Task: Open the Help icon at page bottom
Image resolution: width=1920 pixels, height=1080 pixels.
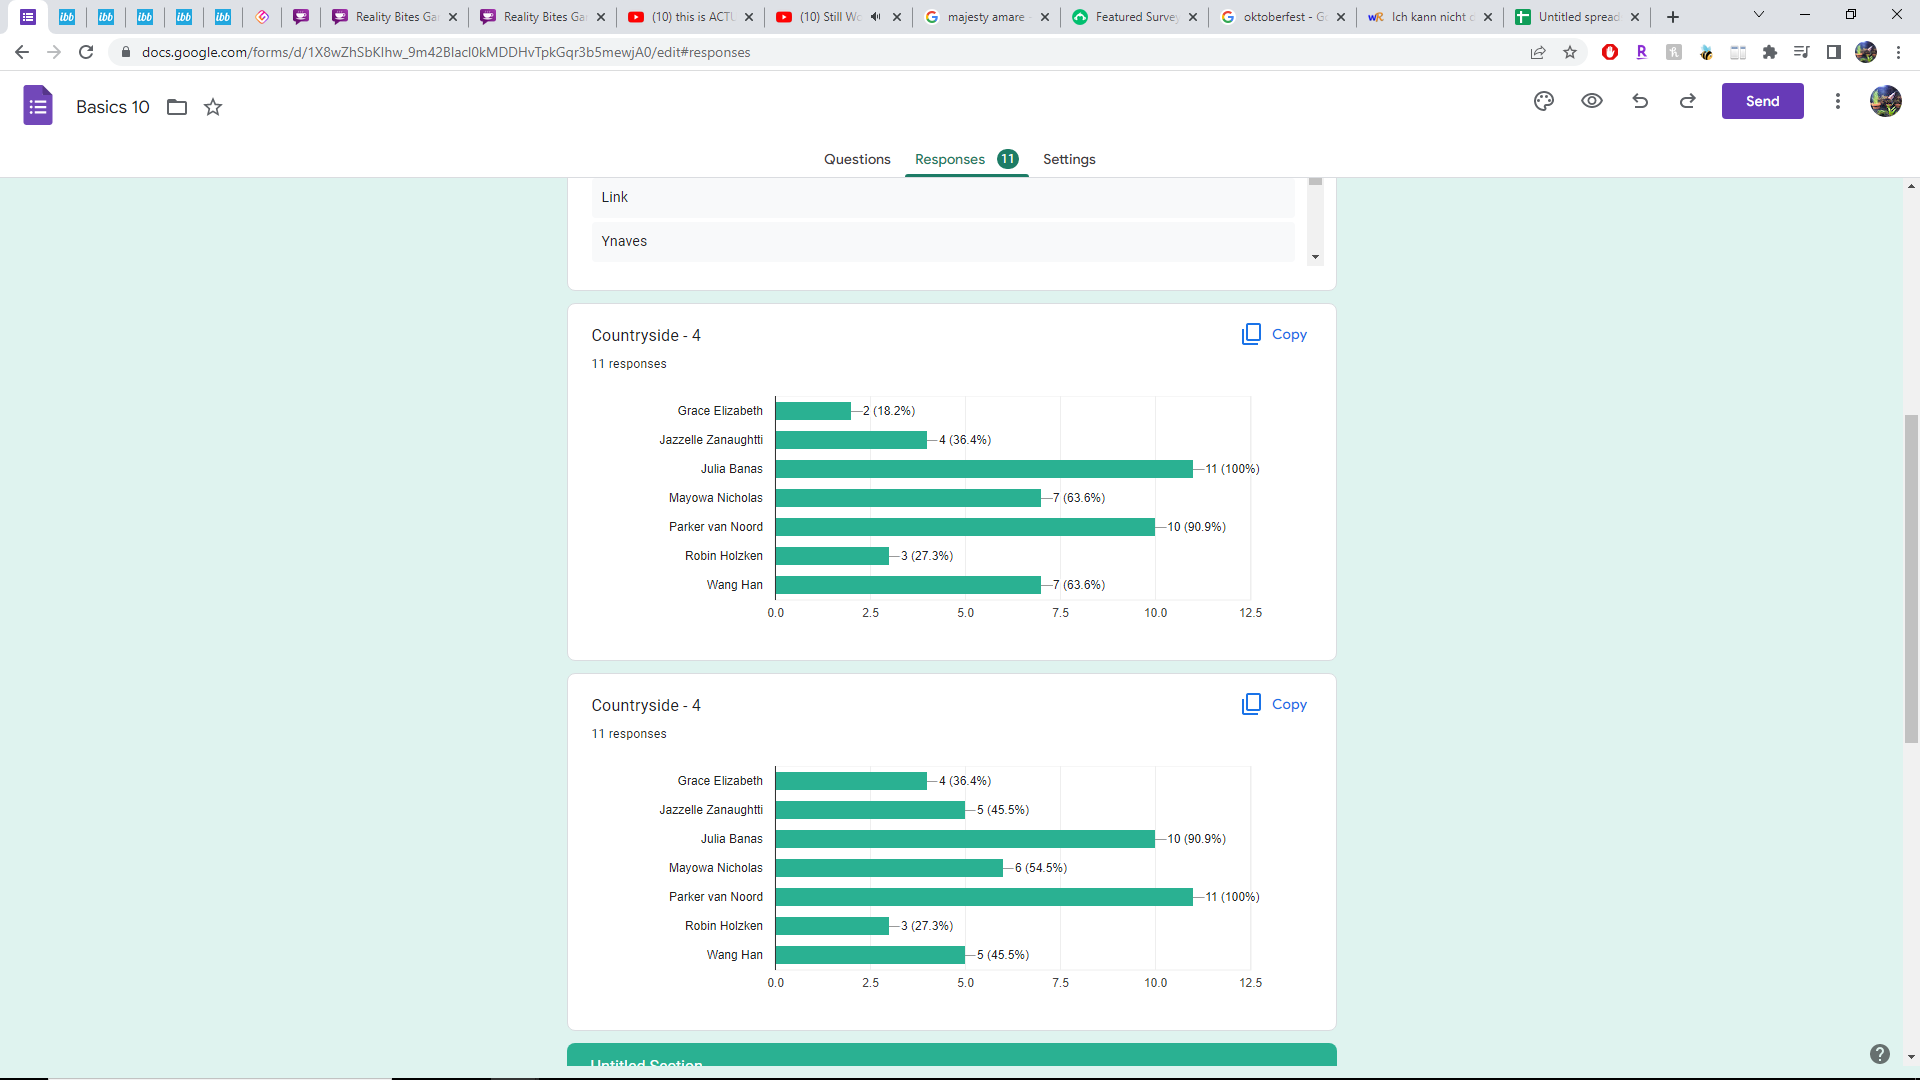Action: pyautogui.click(x=1880, y=1054)
